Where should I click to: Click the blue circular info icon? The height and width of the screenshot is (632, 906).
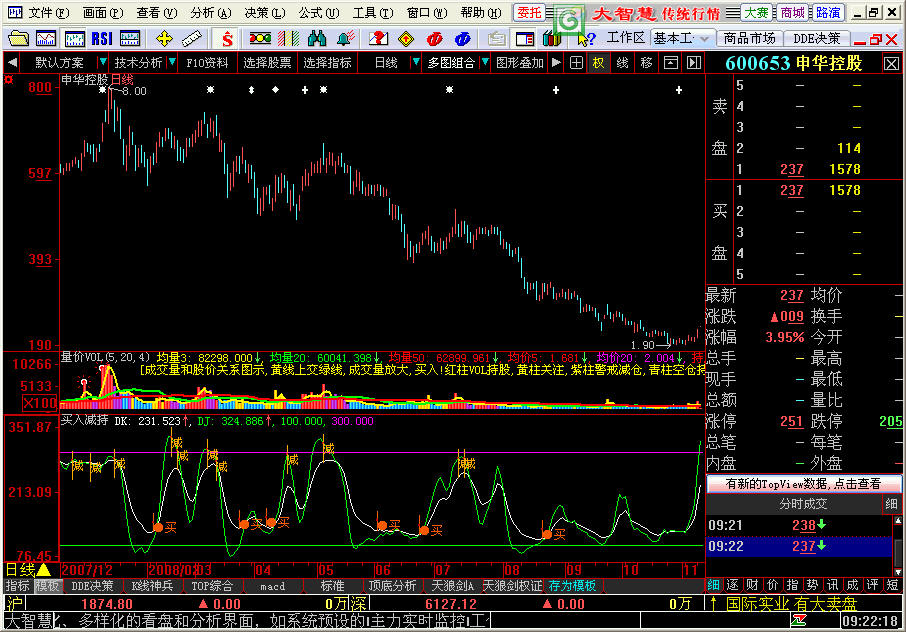tap(462, 39)
